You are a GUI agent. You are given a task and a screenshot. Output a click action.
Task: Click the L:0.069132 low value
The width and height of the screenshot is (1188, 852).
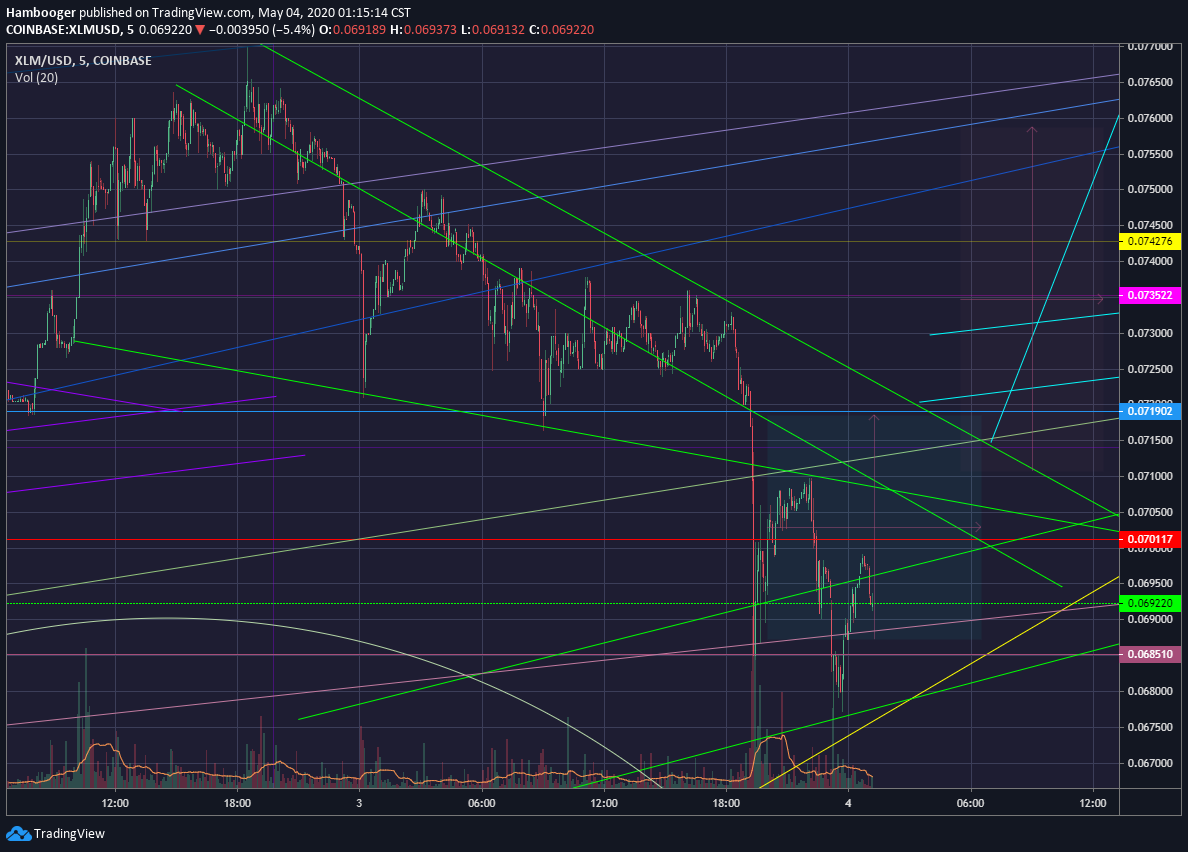[492, 30]
